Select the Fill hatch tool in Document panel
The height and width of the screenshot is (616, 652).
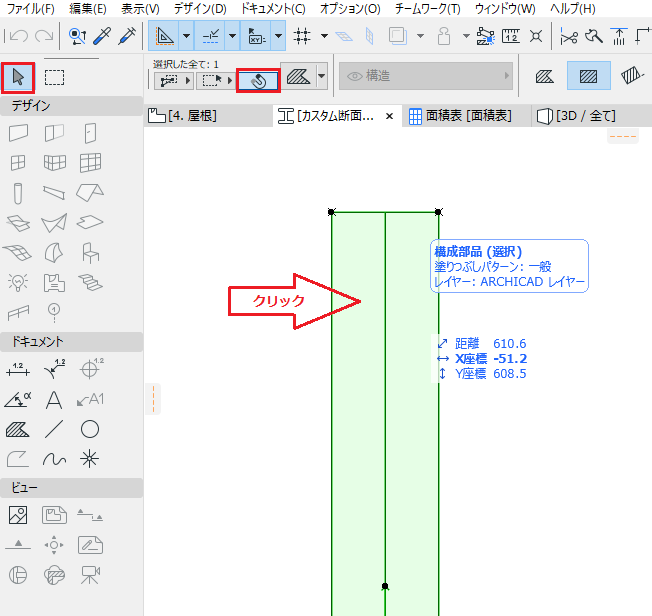[17, 429]
